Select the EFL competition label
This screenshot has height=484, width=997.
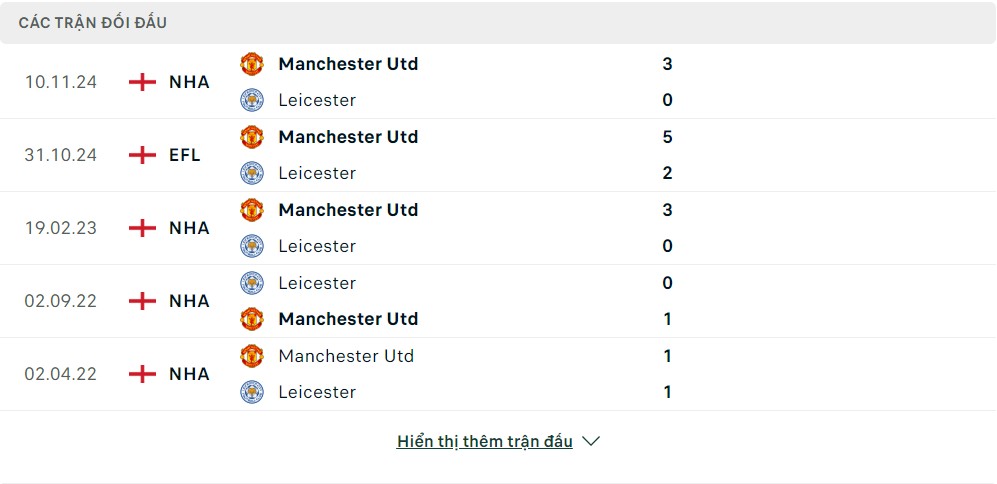pyautogui.click(x=185, y=155)
